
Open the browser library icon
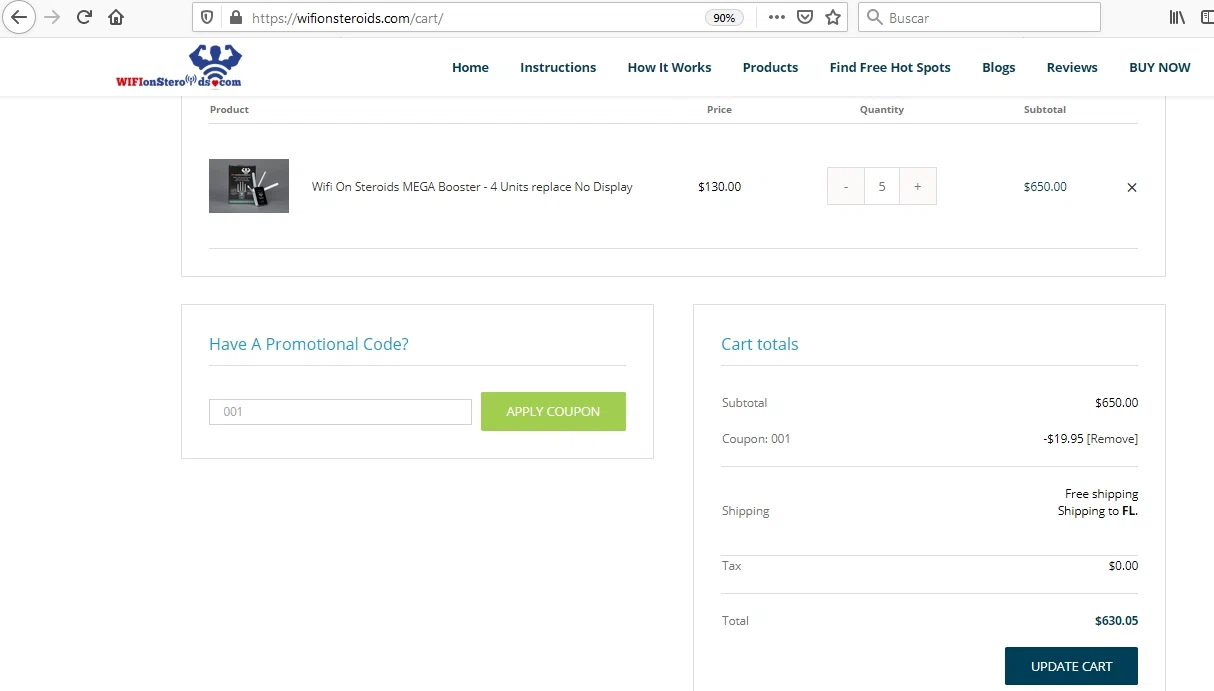1178,17
